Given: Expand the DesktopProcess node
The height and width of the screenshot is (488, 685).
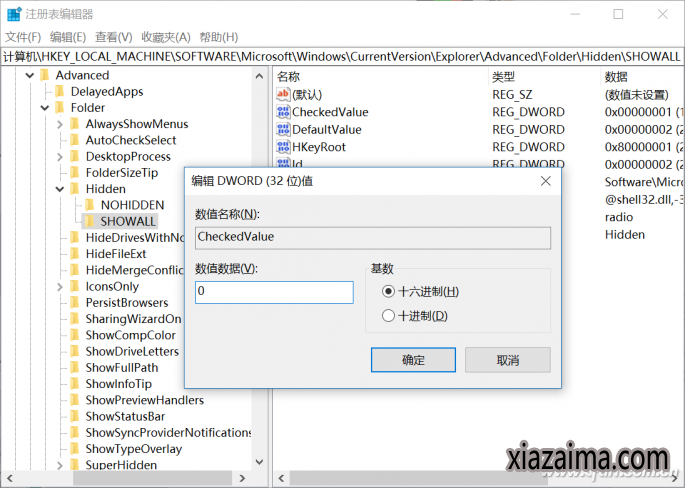Looking at the screenshot, I should click(60, 157).
